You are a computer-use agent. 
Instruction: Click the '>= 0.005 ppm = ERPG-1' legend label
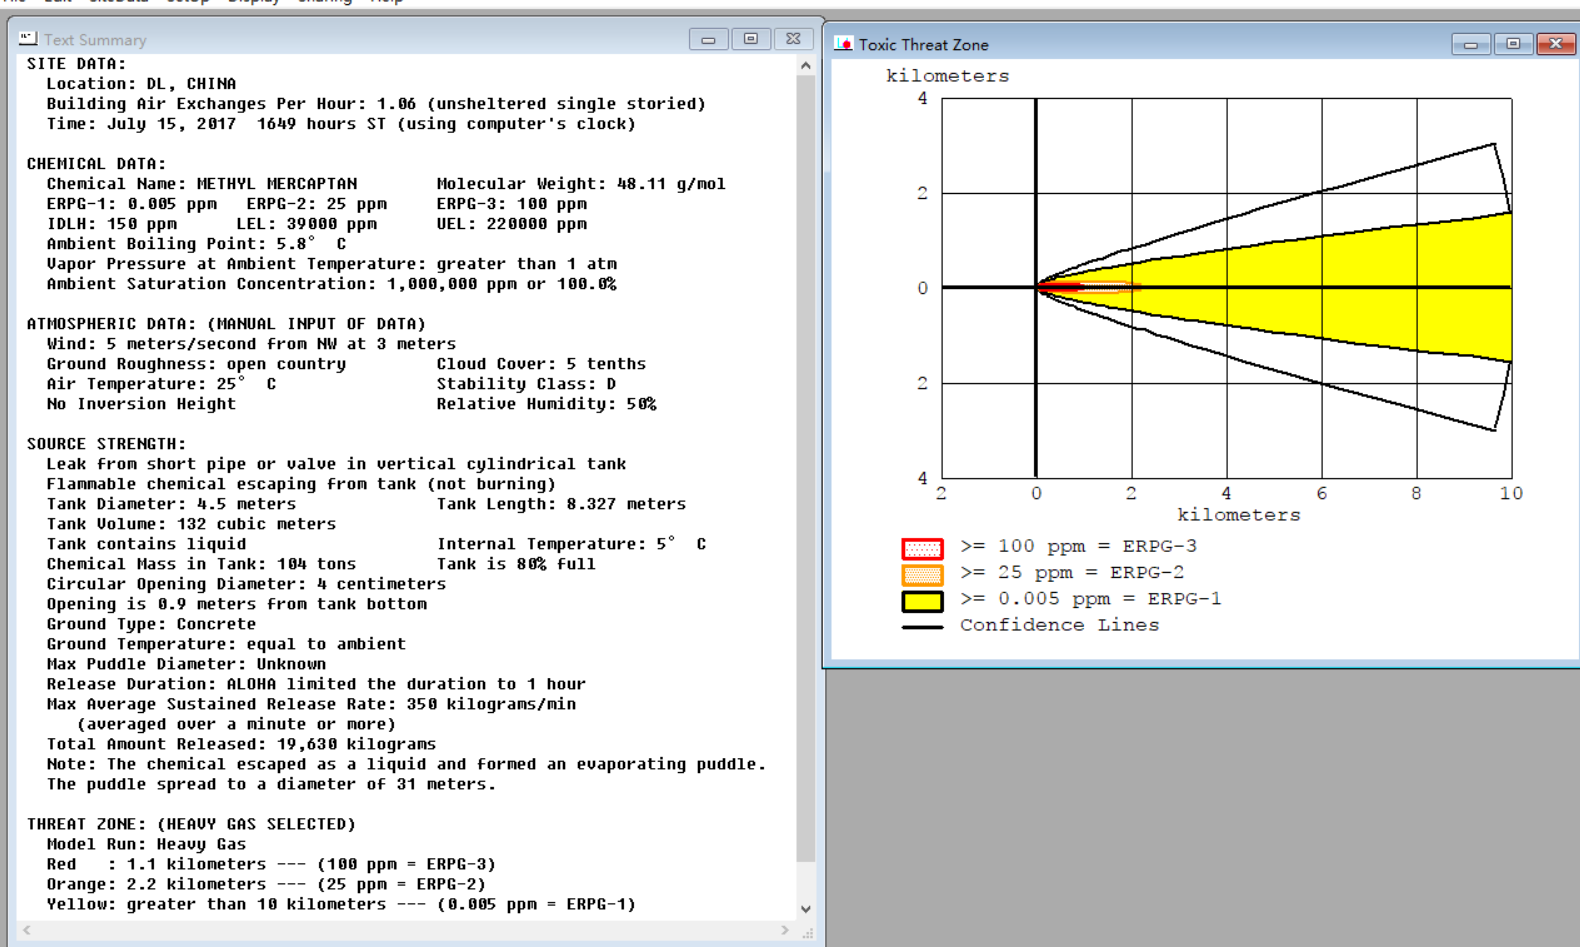coord(1091,598)
